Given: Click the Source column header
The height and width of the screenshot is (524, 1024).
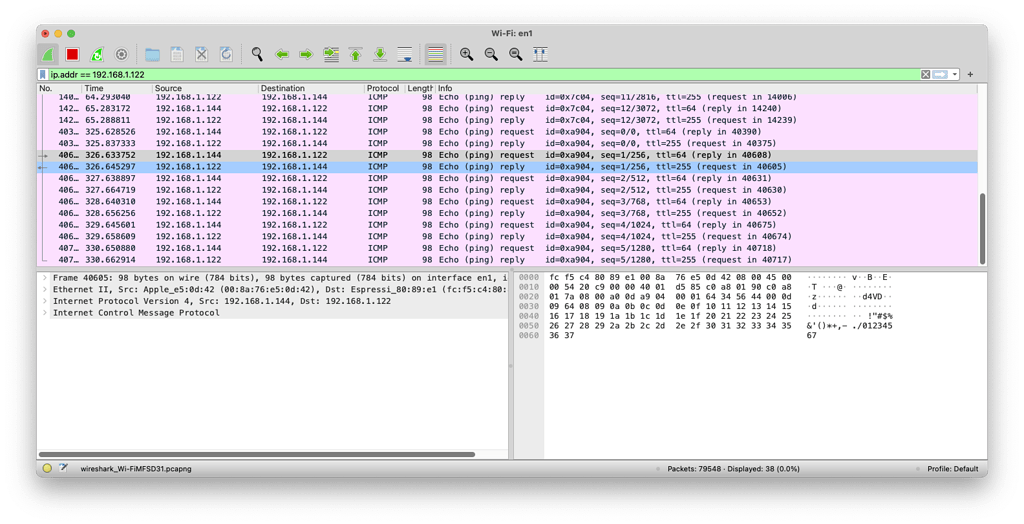Looking at the screenshot, I should click(168, 89).
